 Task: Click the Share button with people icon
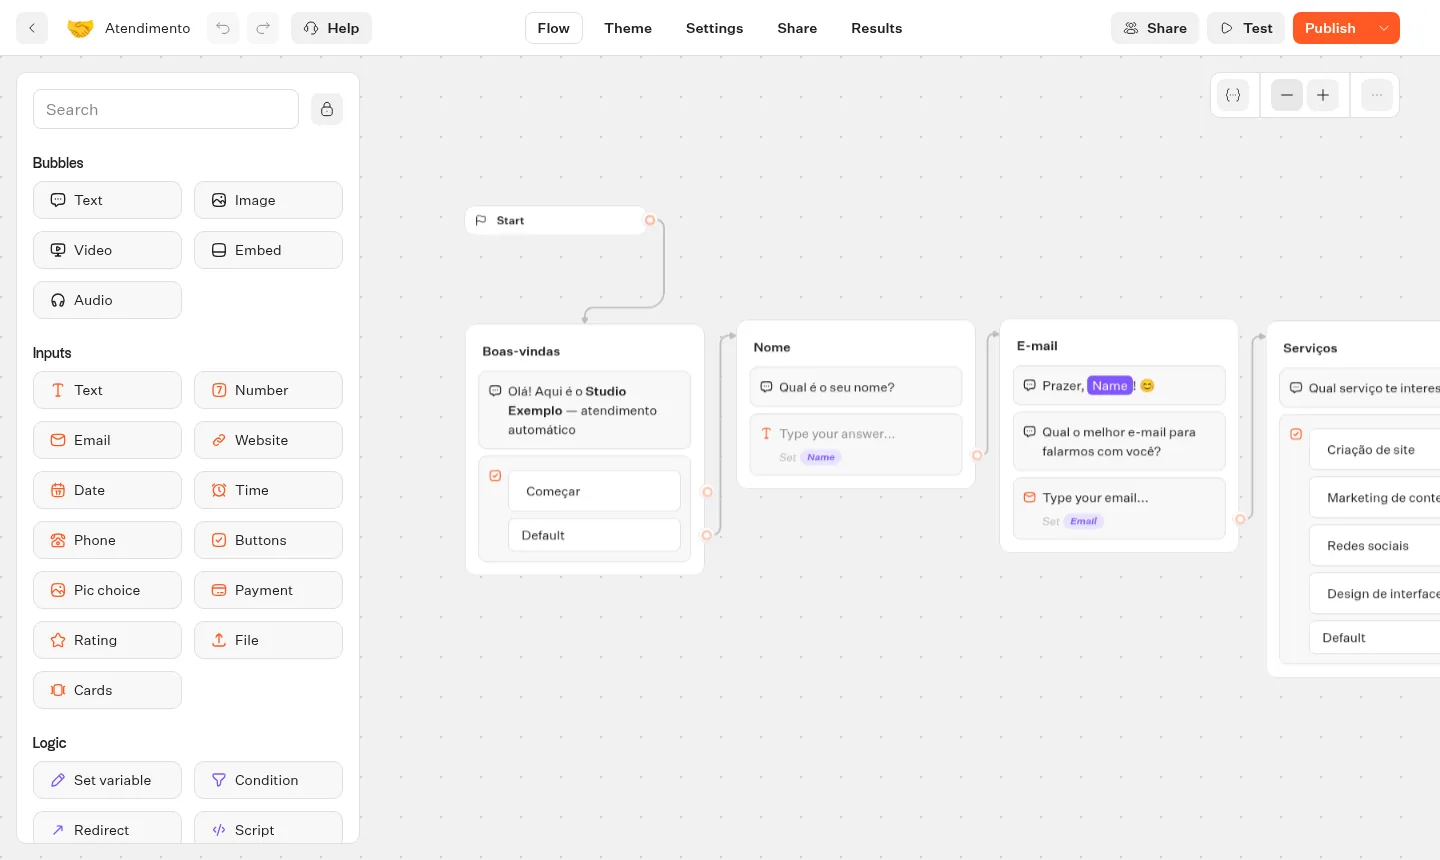pyautogui.click(x=1155, y=28)
